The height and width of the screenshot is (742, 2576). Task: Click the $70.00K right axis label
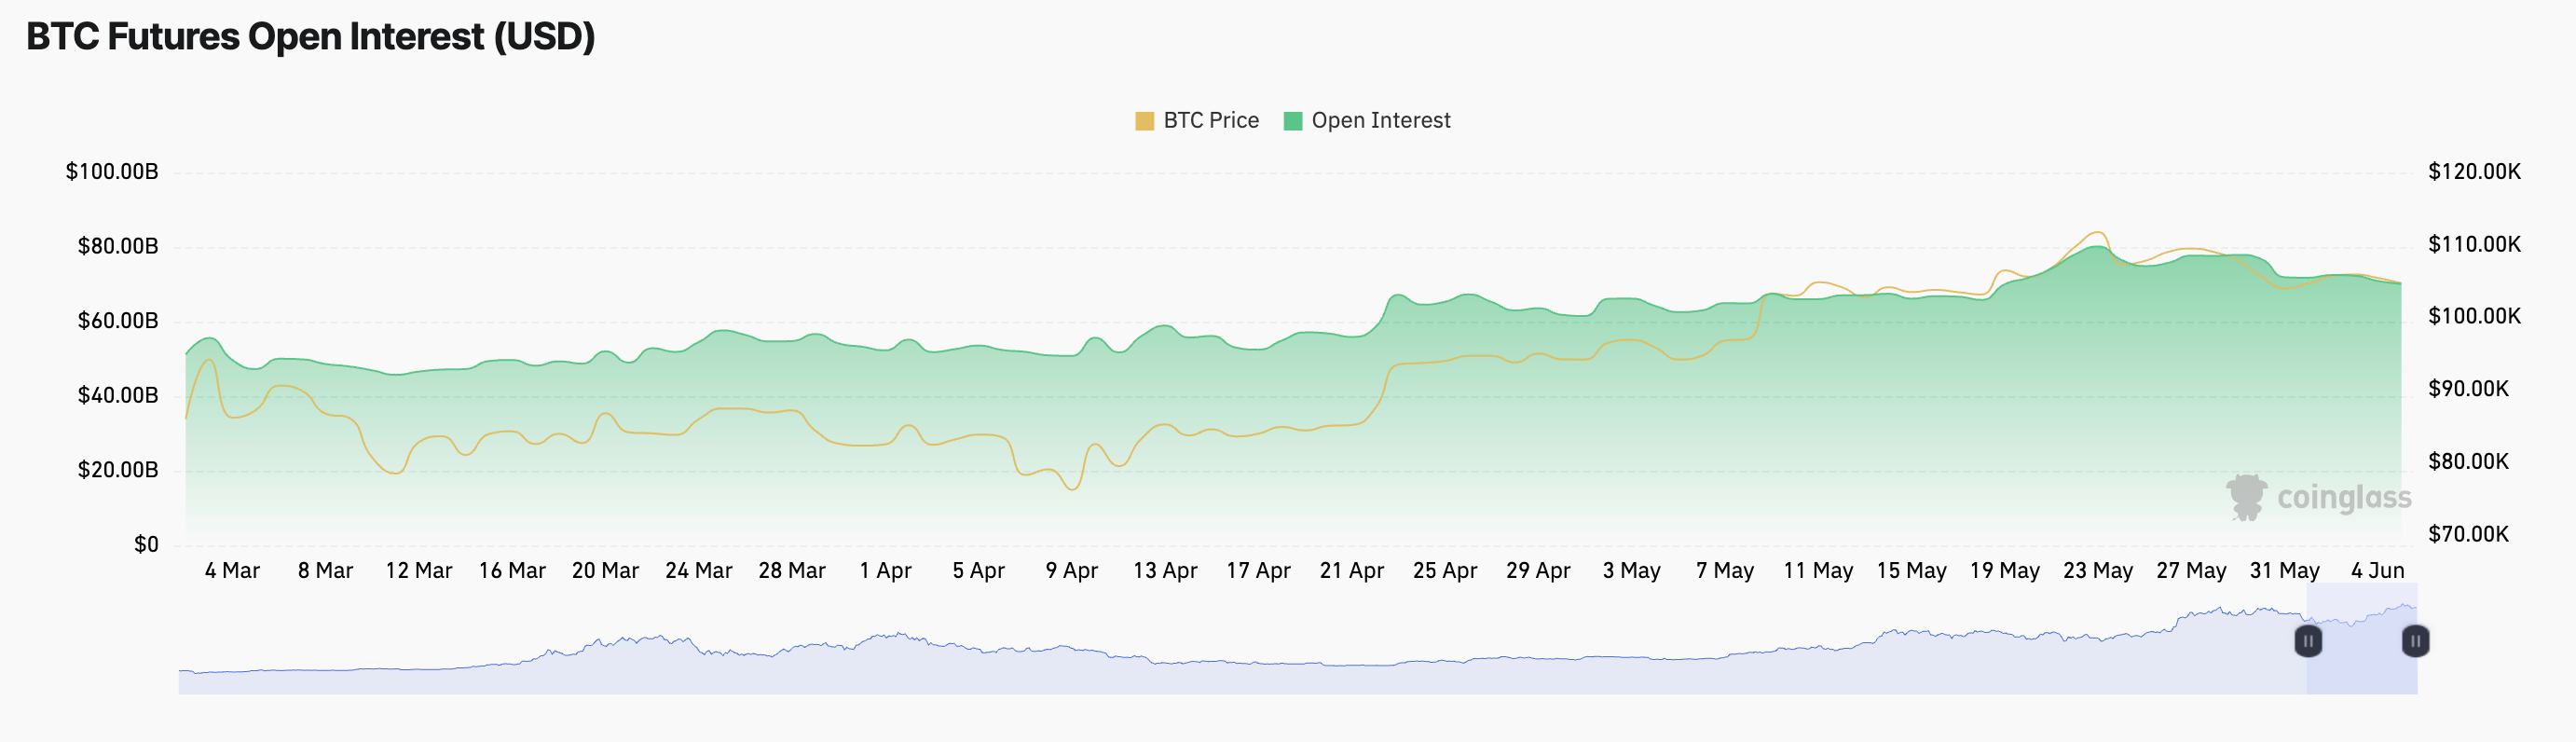tap(2468, 534)
